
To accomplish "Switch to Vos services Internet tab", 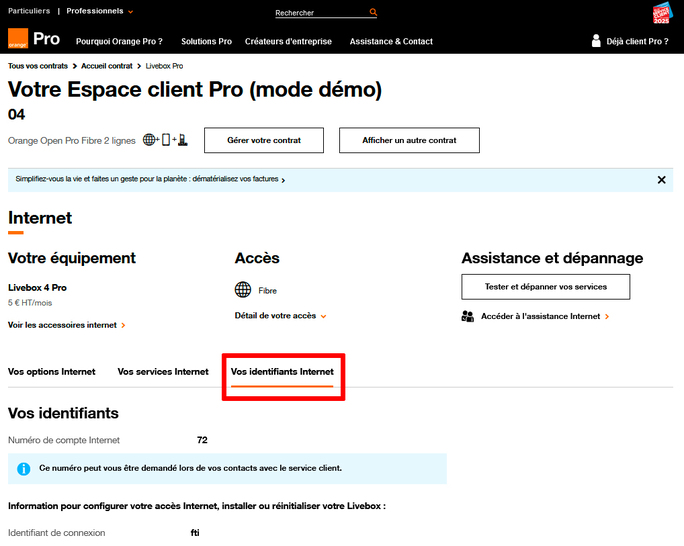I will tap(163, 372).
